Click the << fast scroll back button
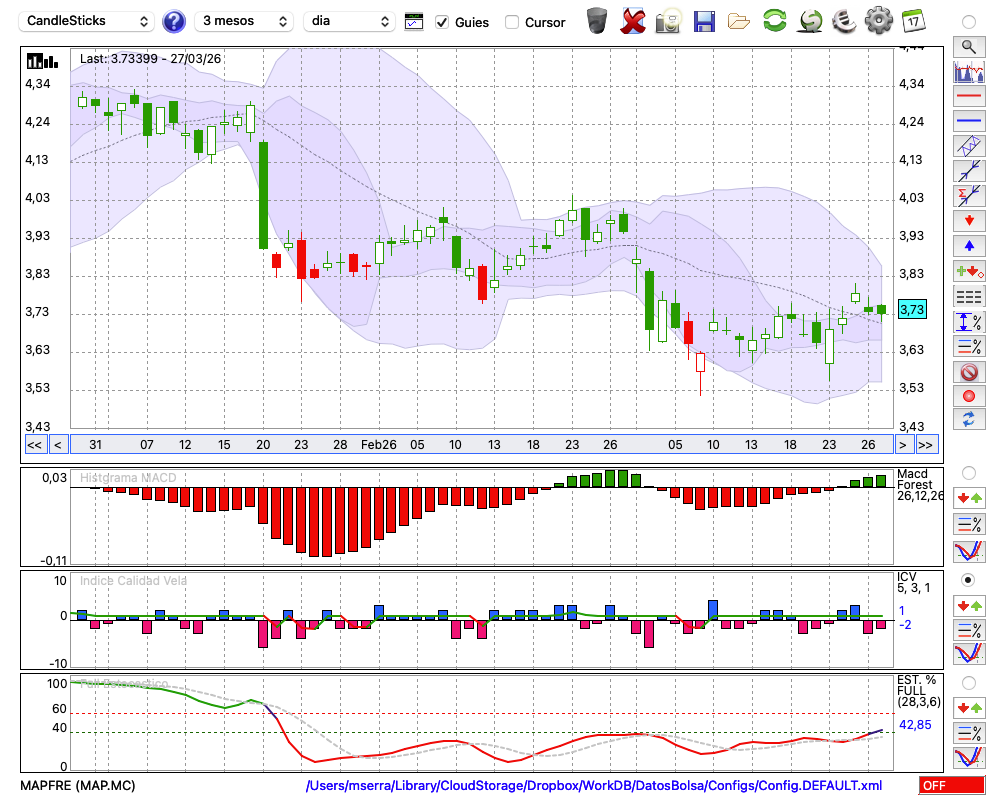Viewport: 1000px width, 800px height. (x=34, y=445)
